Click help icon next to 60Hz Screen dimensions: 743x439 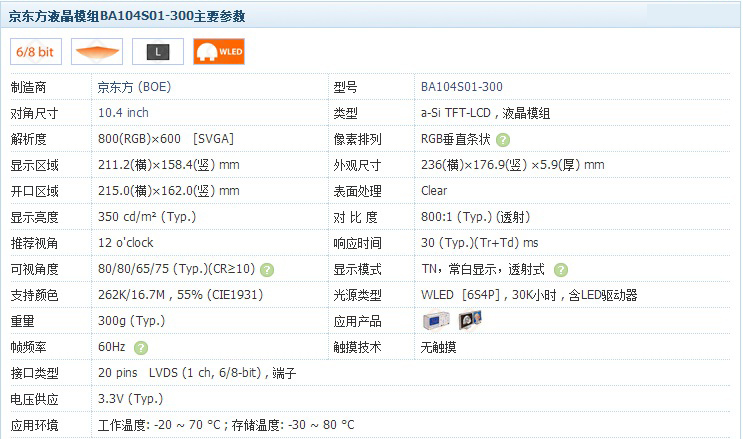point(141,348)
